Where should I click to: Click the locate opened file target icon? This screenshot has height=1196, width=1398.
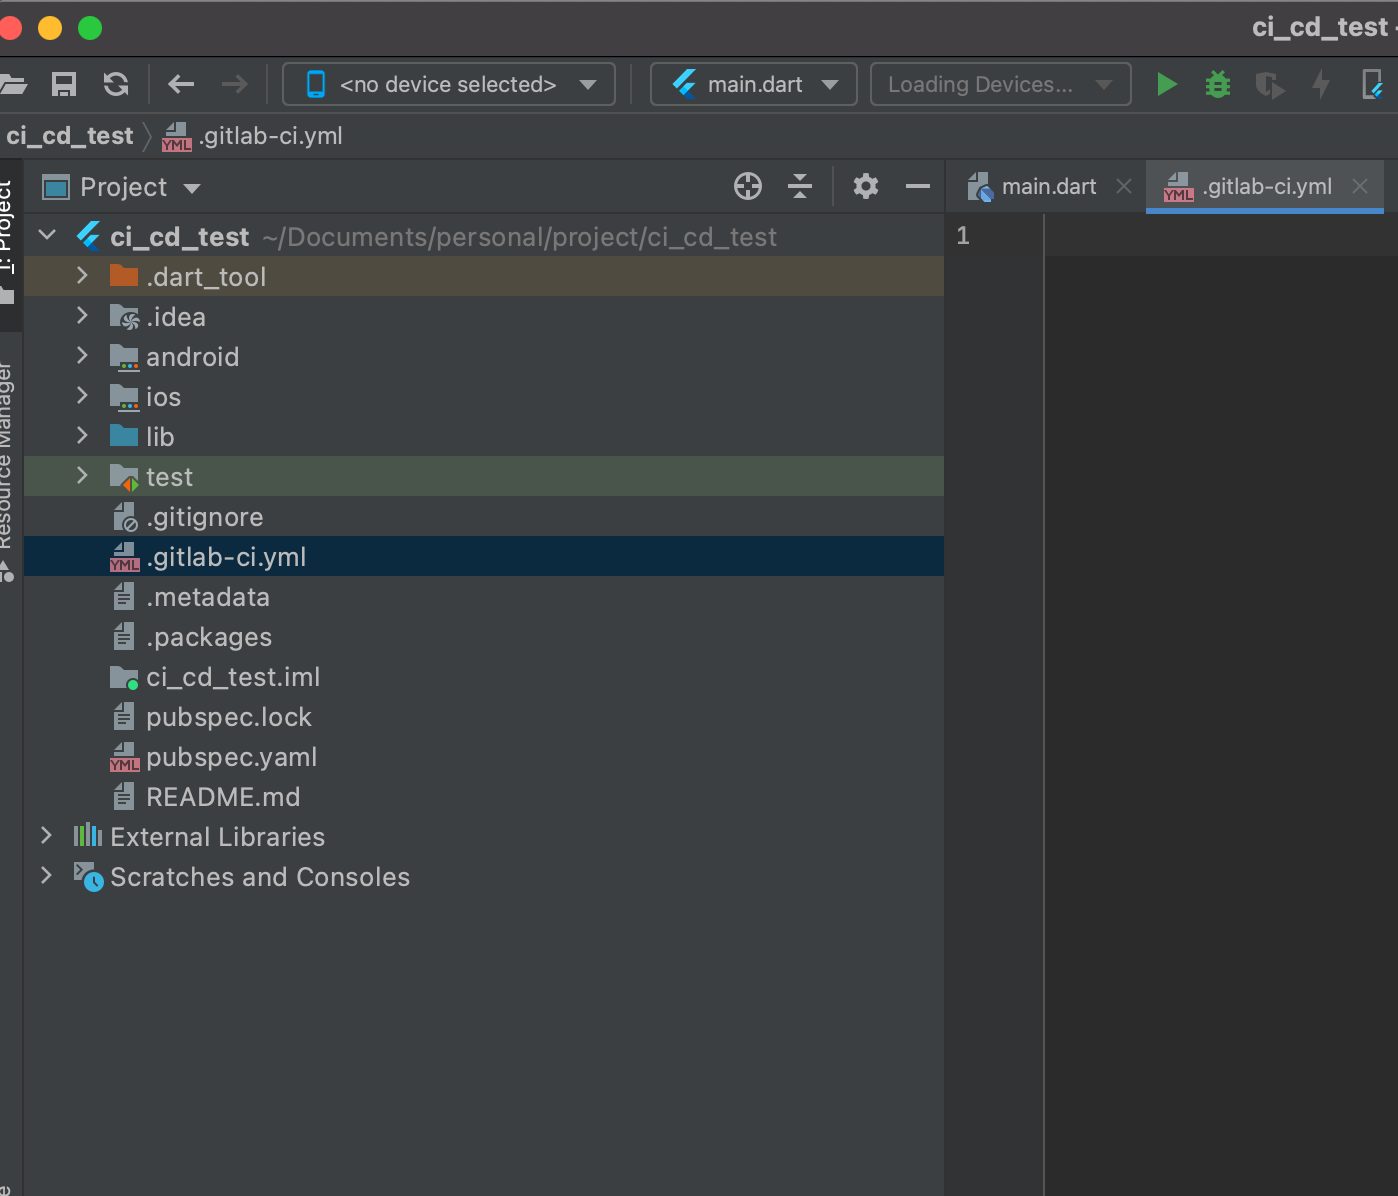pyautogui.click(x=748, y=186)
